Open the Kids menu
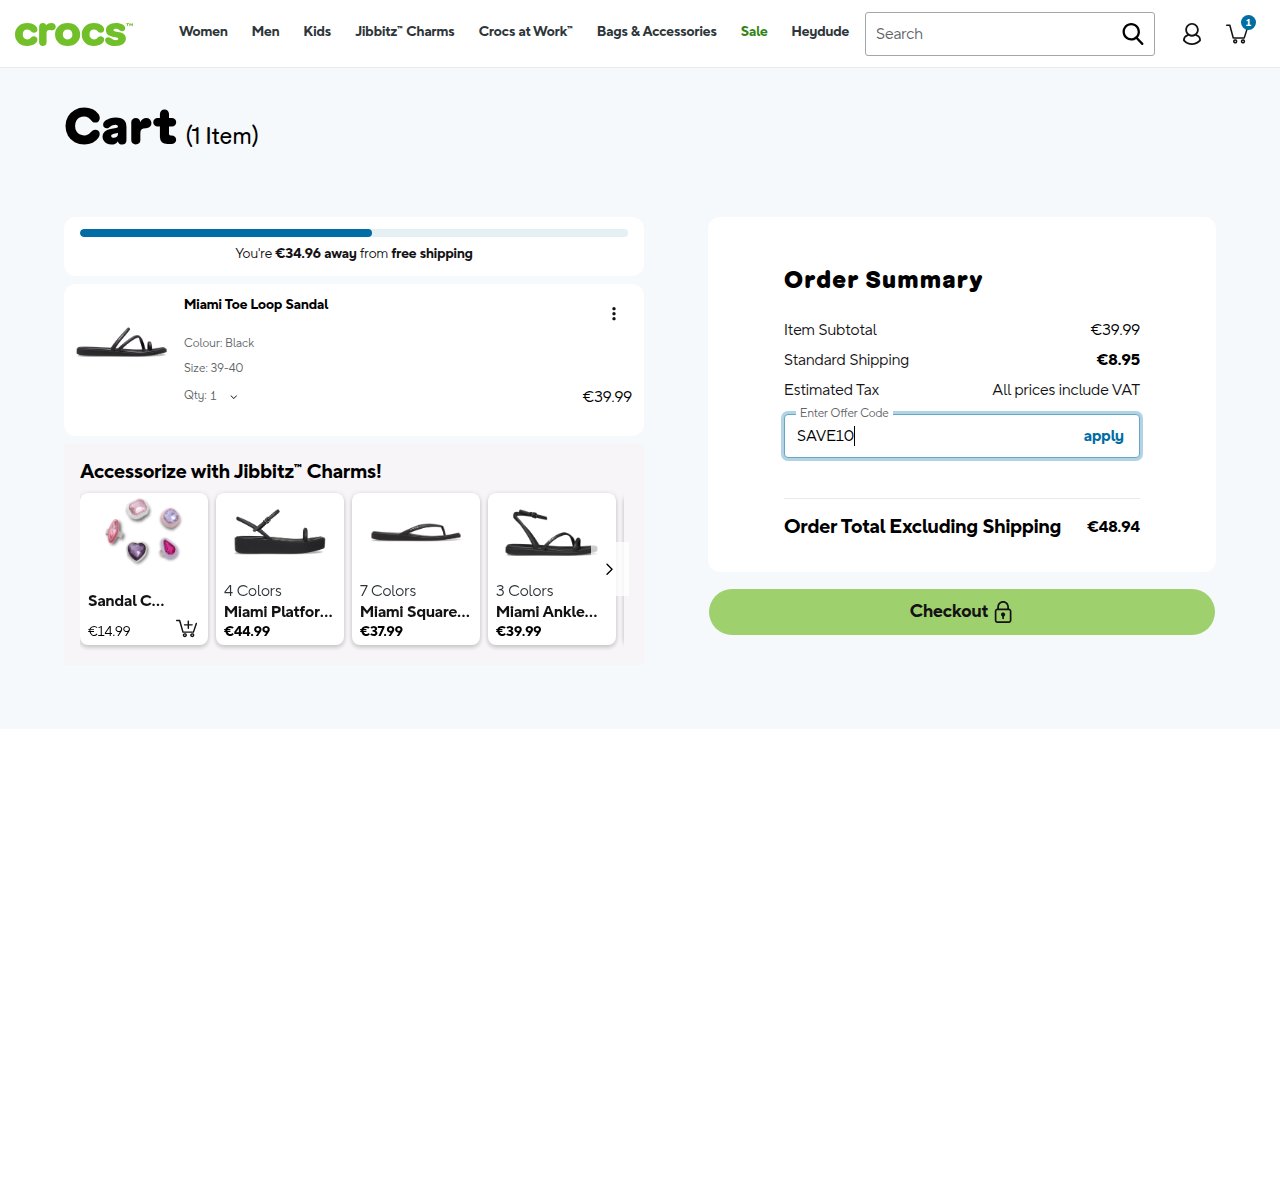The width and height of the screenshot is (1280, 1200). coord(317,32)
